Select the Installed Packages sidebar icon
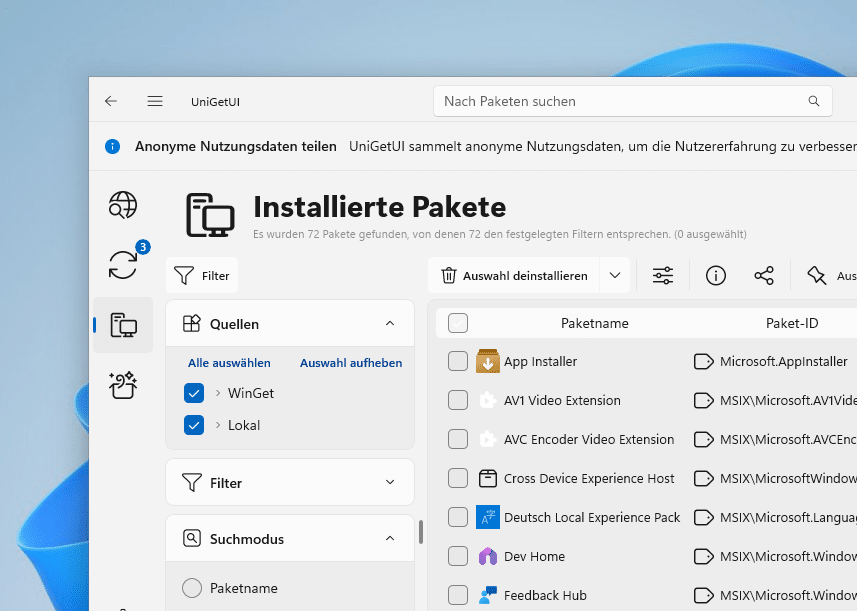Screen dimensions: 857x611 click(122, 325)
